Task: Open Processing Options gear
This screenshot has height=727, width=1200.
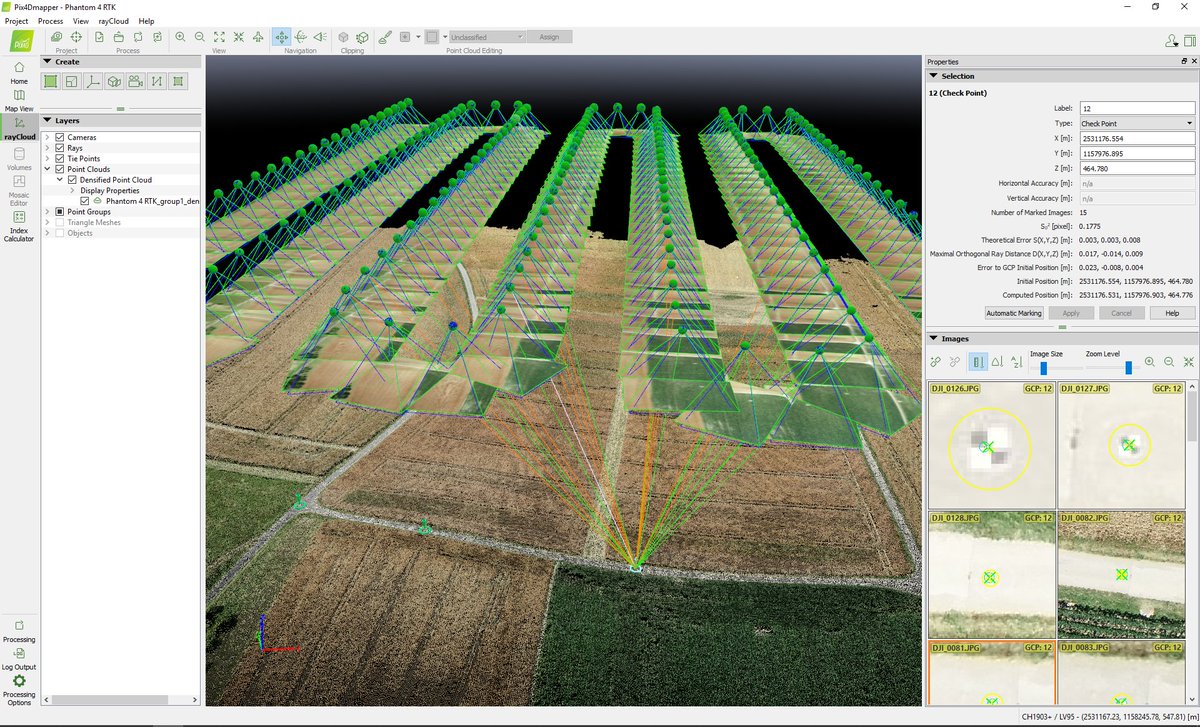Action: click(19, 688)
